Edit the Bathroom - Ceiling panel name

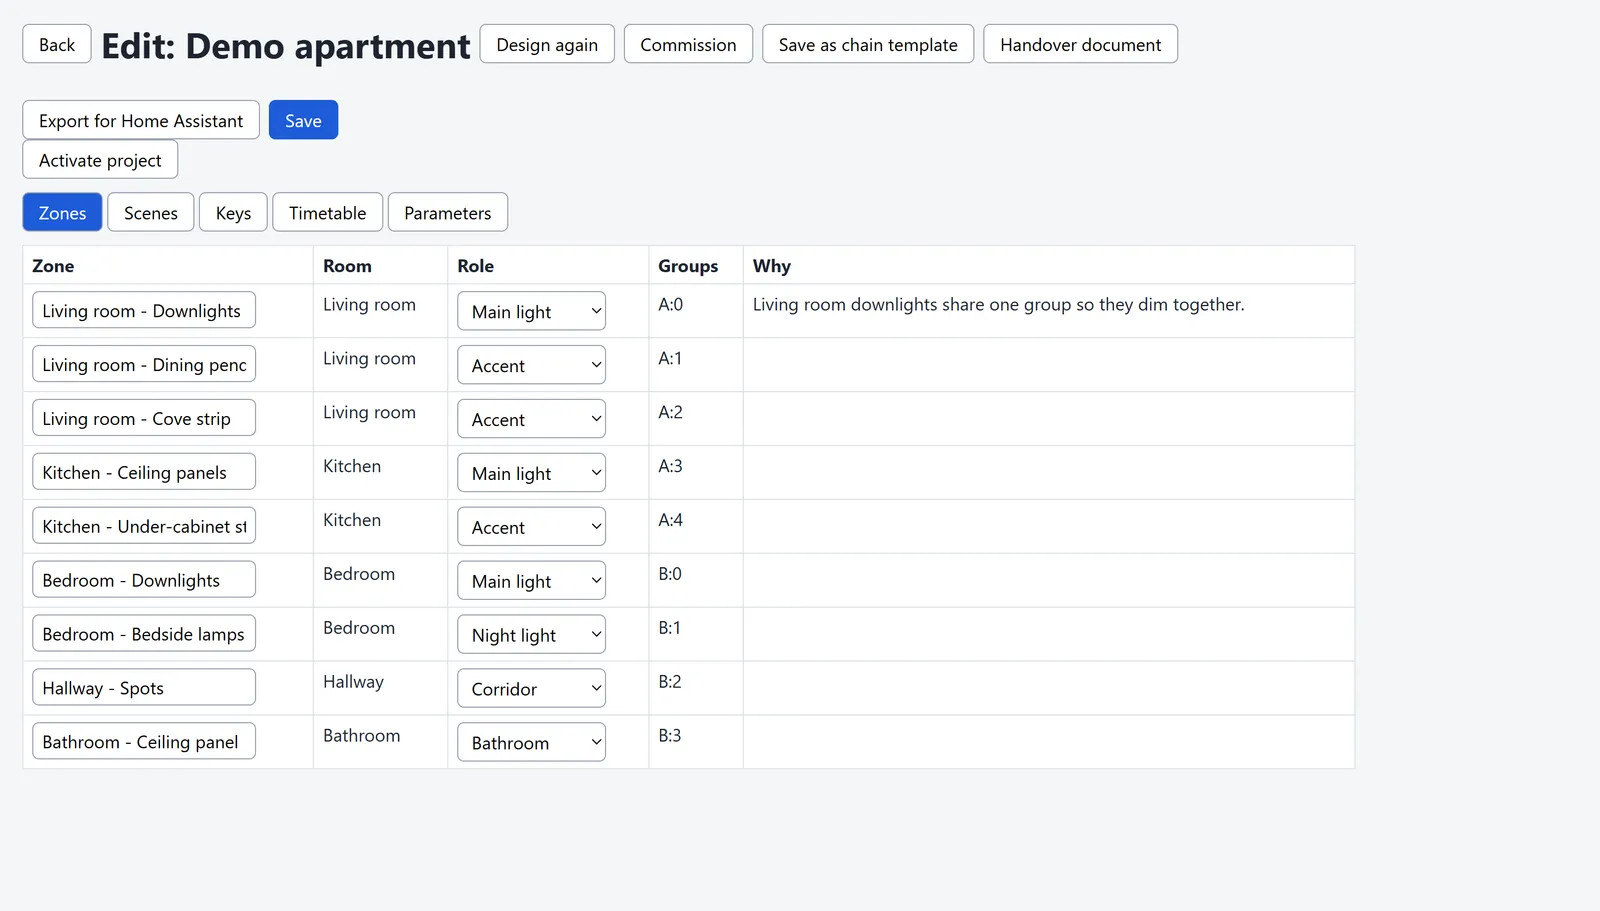[144, 742]
